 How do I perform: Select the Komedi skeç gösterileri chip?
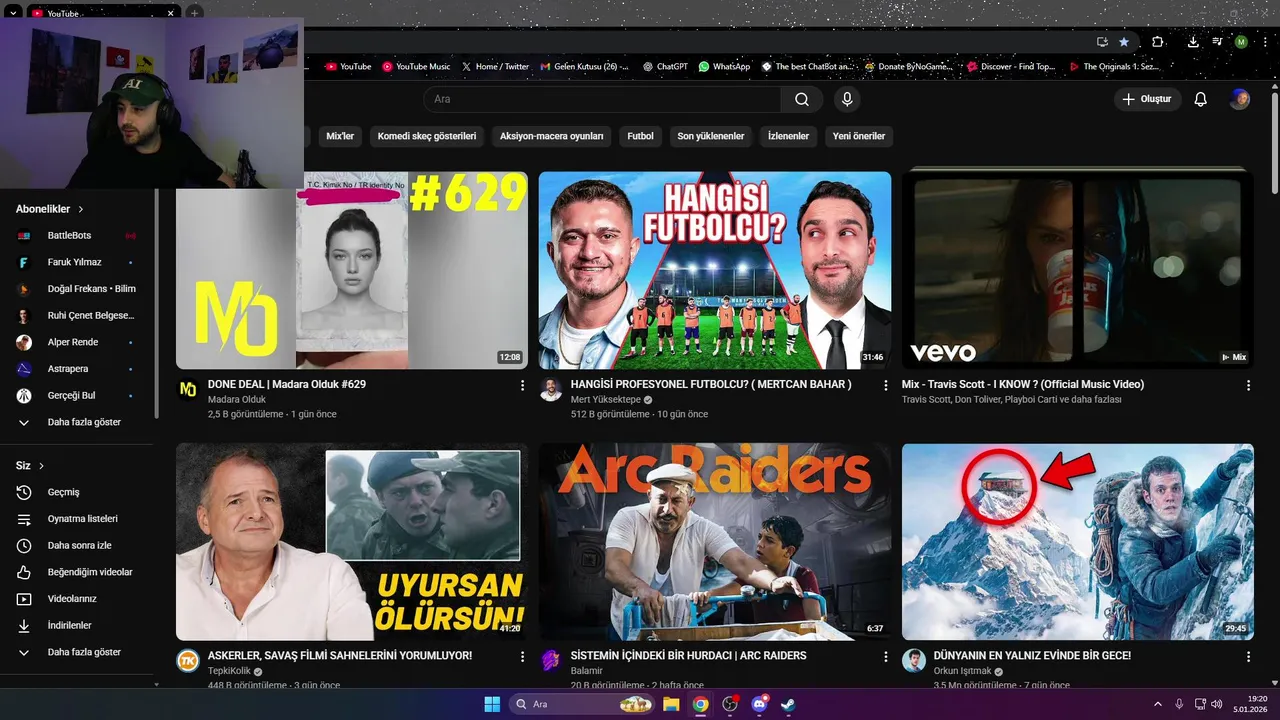(x=427, y=136)
